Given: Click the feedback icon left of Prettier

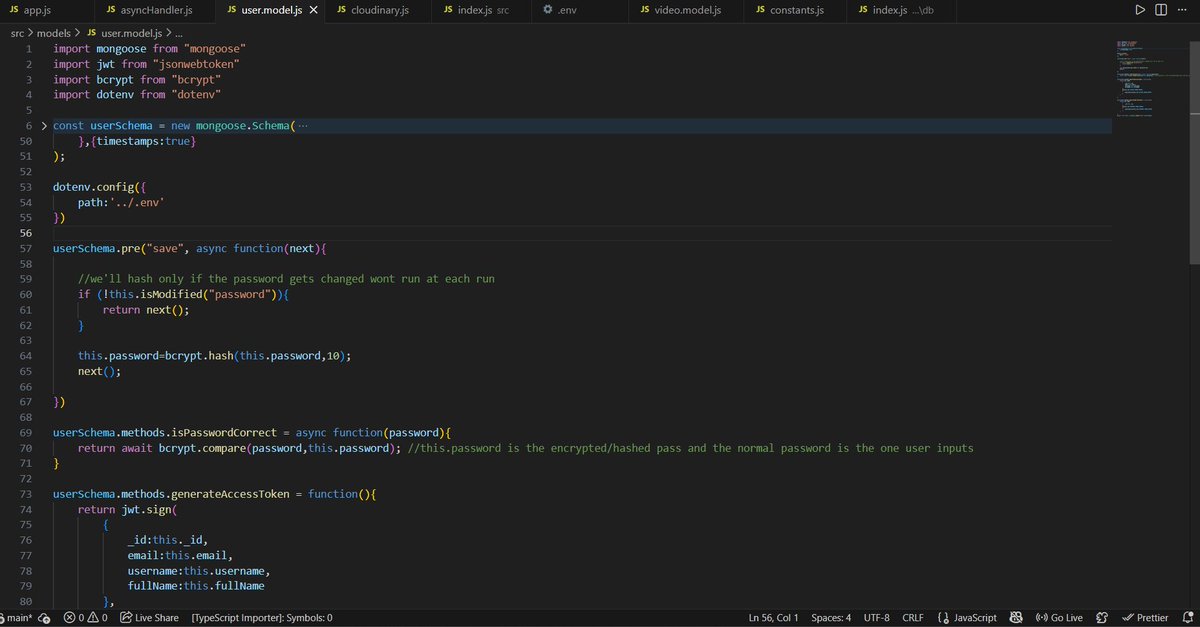Looking at the screenshot, I should (1103, 618).
